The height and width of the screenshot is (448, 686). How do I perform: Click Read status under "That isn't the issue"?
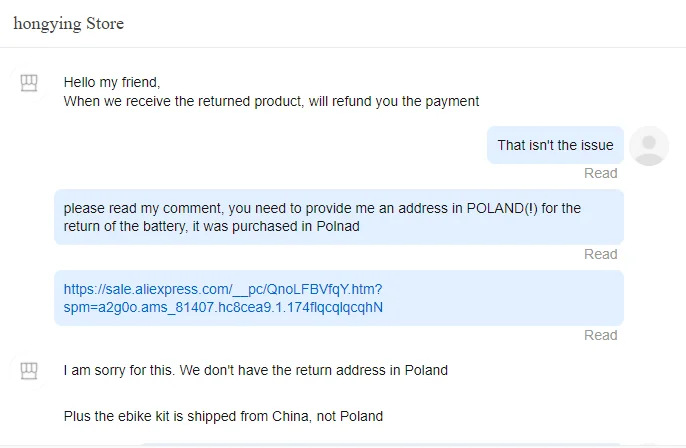(600, 173)
